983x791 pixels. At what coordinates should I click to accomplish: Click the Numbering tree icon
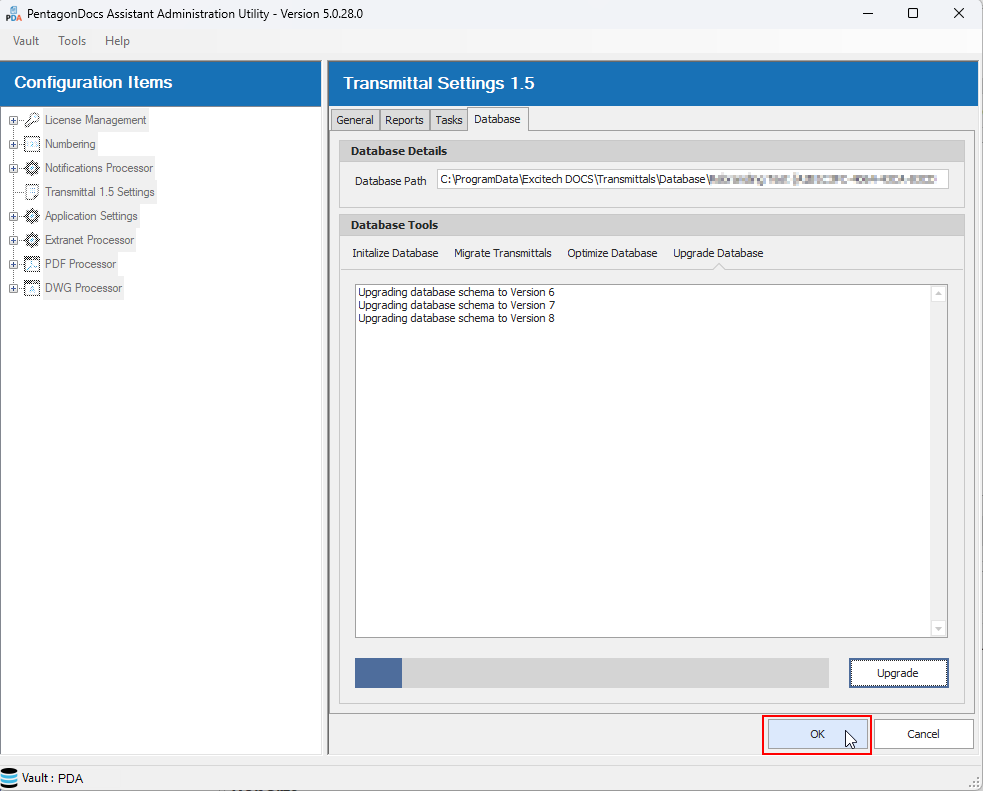pos(32,144)
